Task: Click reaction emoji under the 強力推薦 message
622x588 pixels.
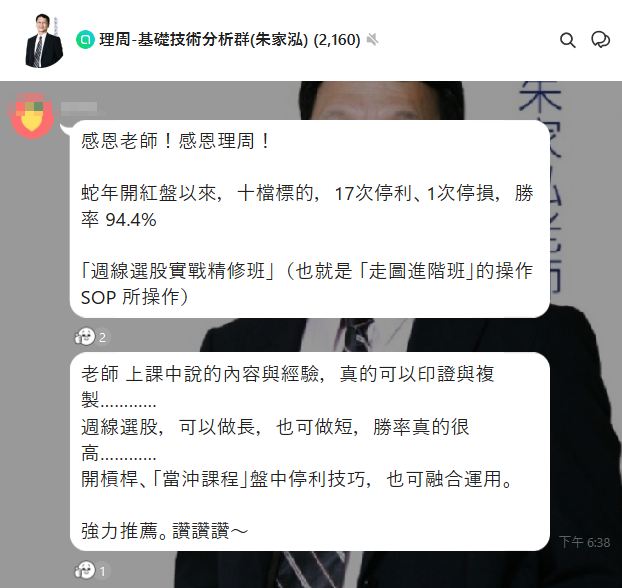Action: 85,571
